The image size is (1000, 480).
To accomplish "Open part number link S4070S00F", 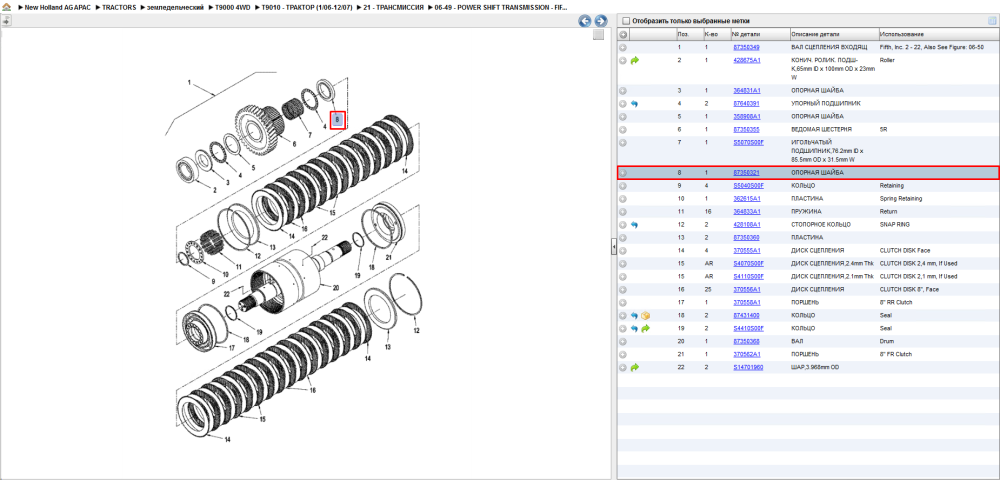I will coord(748,263).
